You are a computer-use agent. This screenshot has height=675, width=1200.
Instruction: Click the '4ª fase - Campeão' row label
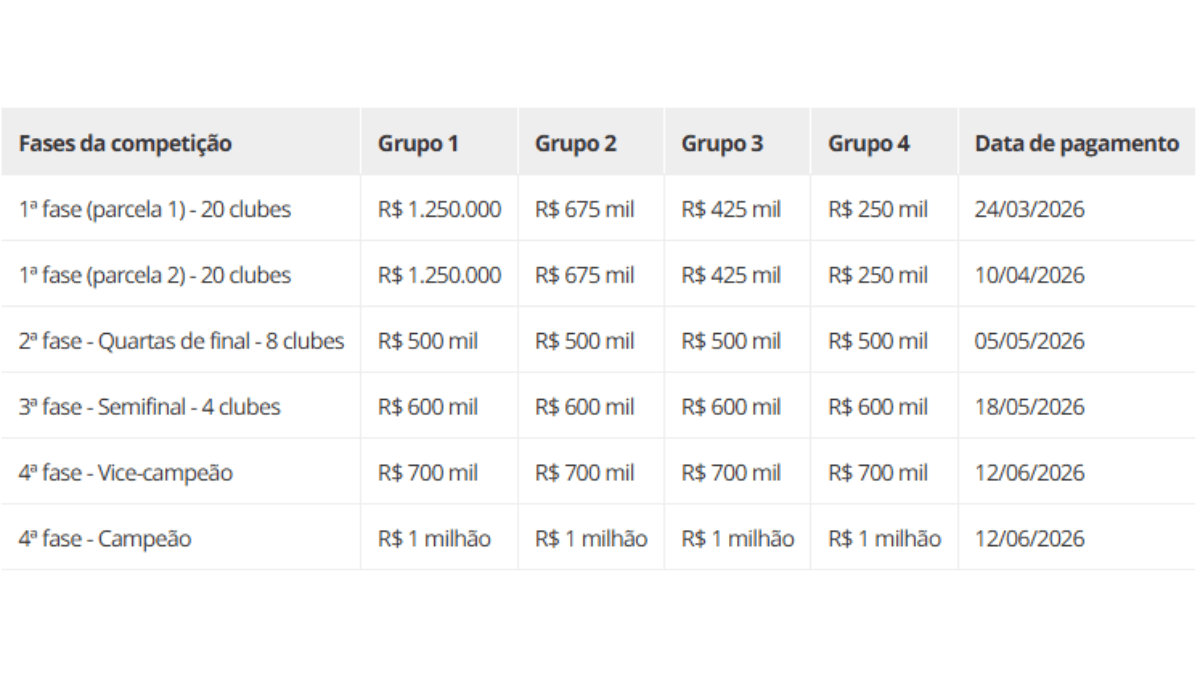105,539
